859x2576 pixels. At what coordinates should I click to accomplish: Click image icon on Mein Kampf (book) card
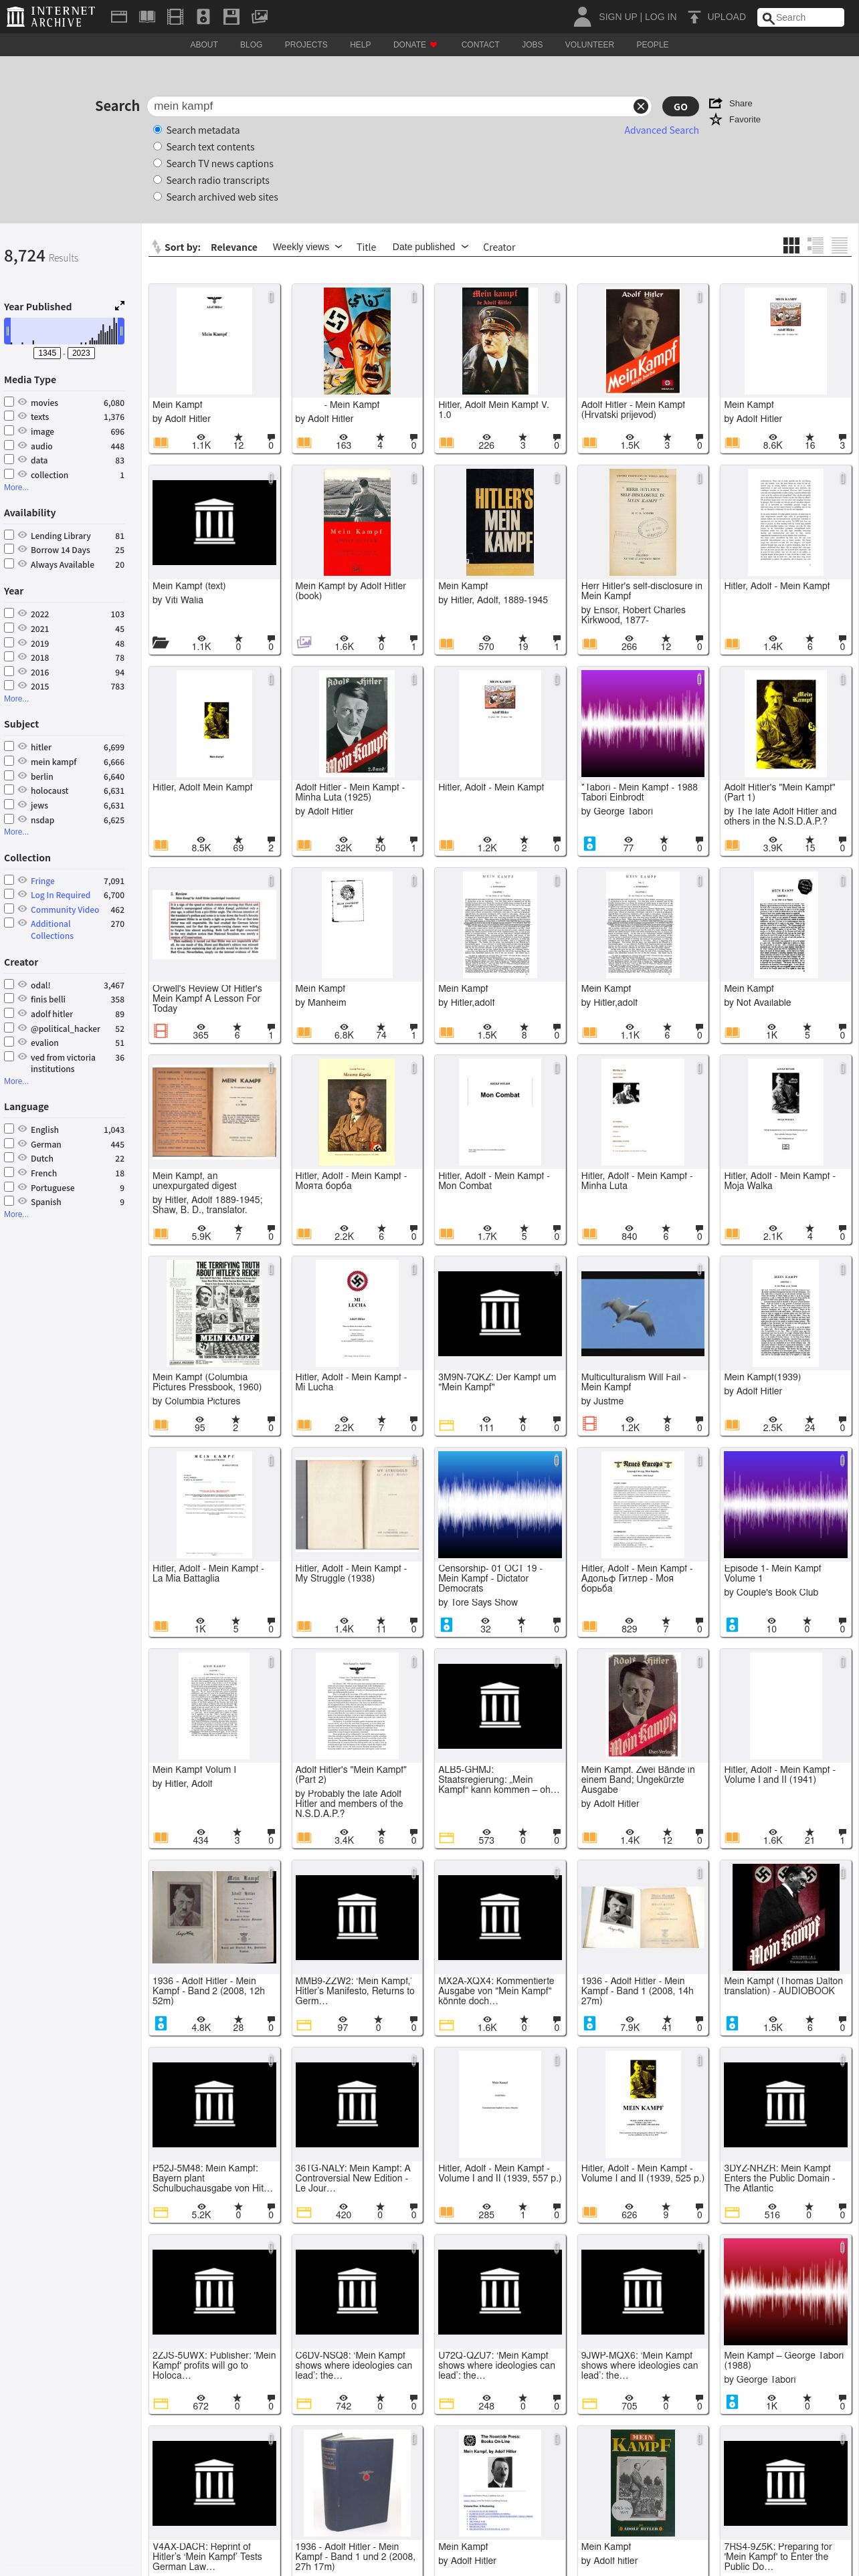point(304,643)
